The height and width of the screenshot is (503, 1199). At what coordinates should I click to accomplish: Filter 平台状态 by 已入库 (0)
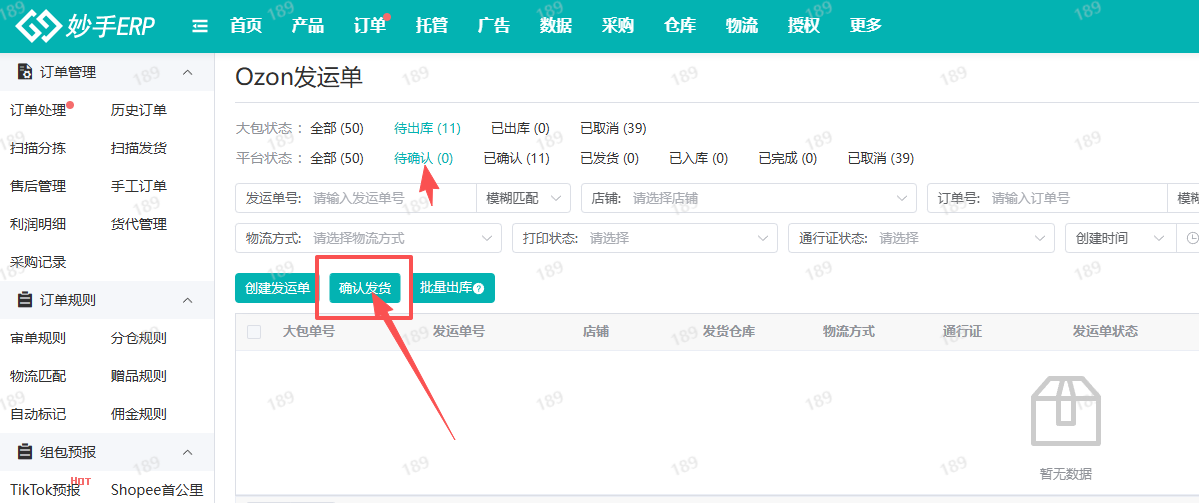[x=698, y=158]
